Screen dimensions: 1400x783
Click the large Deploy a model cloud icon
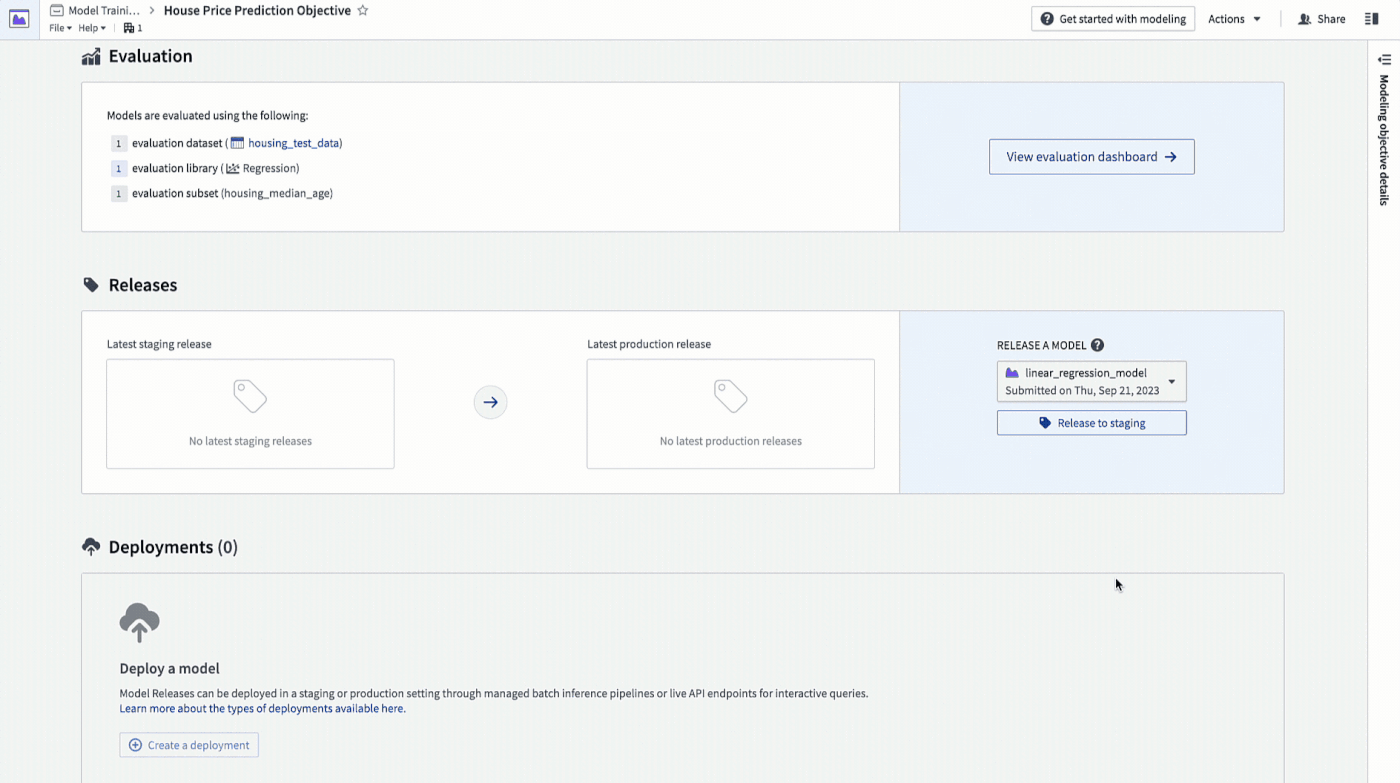click(139, 622)
